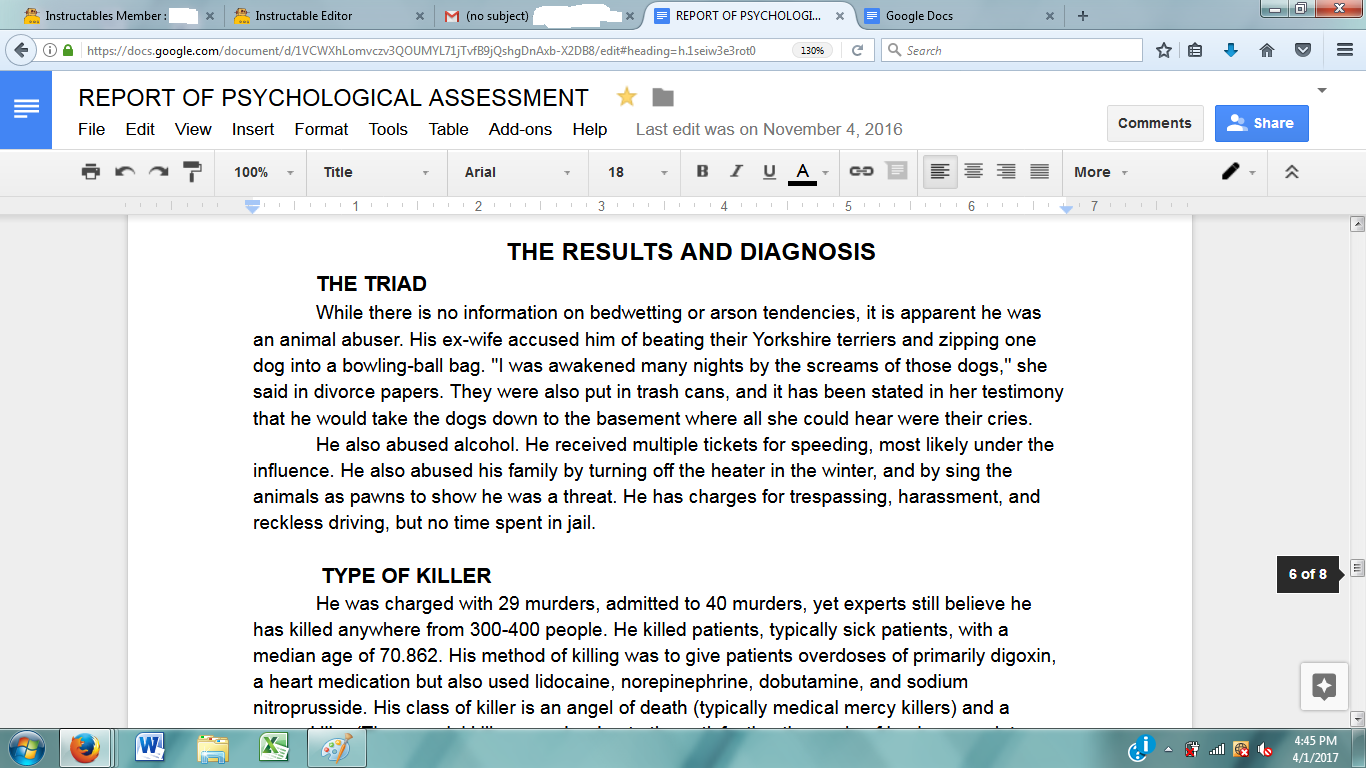This screenshot has width=1366, height=768.
Task: Open the Format menu
Action: click(x=320, y=129)
